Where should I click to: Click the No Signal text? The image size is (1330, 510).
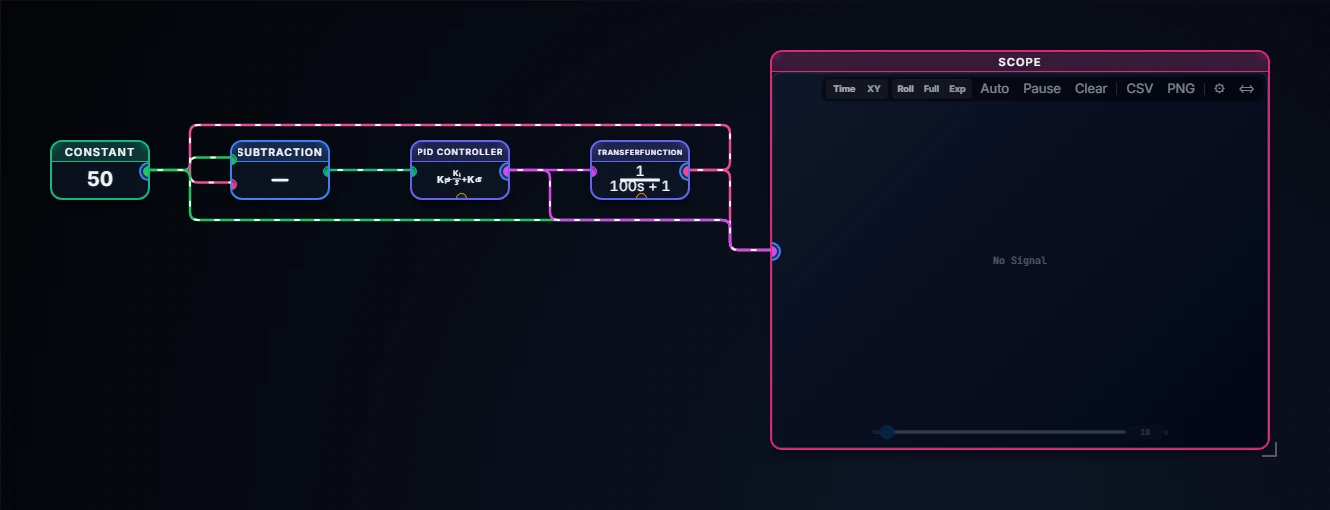(x=1020, y=261)
